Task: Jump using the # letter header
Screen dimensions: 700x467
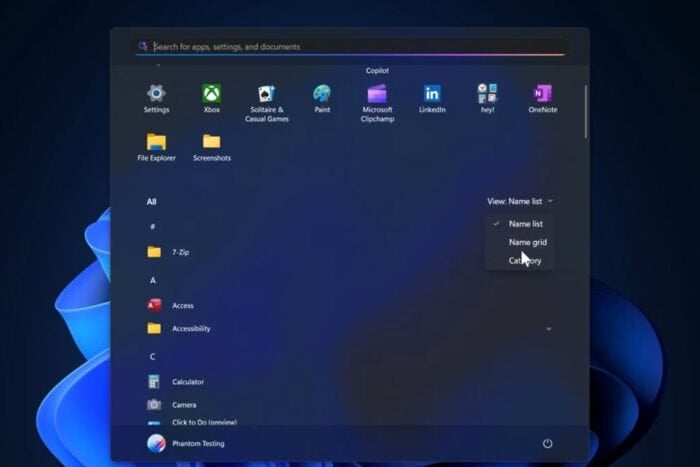Action: click(x=153, y=227)
